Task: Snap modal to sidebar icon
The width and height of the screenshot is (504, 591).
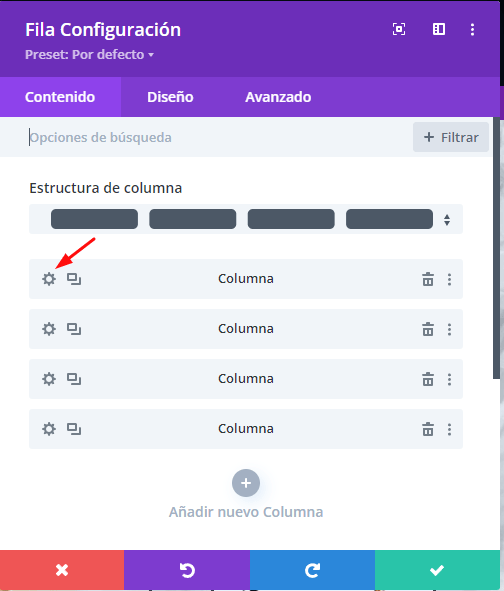Action: coord(439,29)
